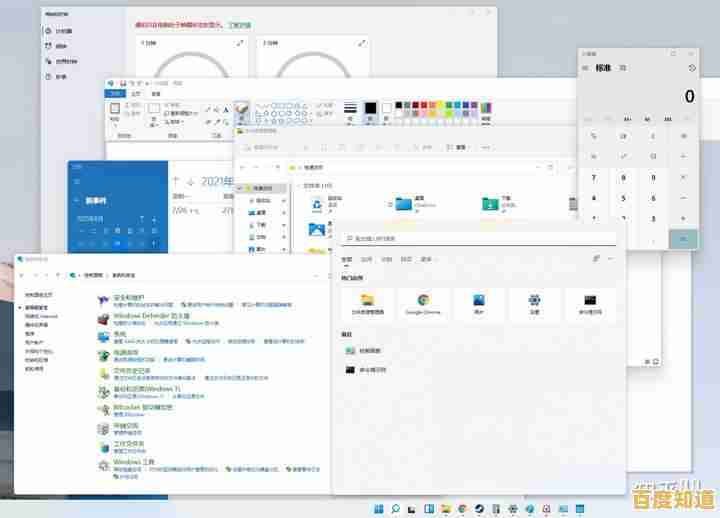Select the Text tool (A) in Paint
This screenshot has width=720, height=518.
pos(225,110)
